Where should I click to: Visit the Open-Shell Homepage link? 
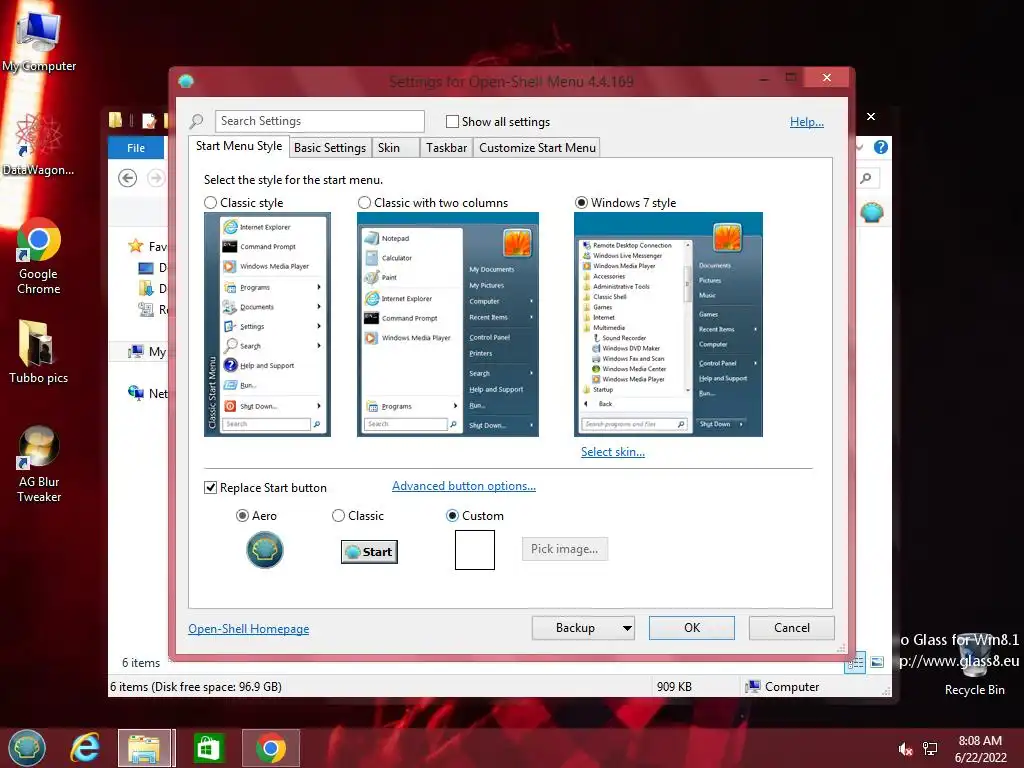tap(248, 629)
